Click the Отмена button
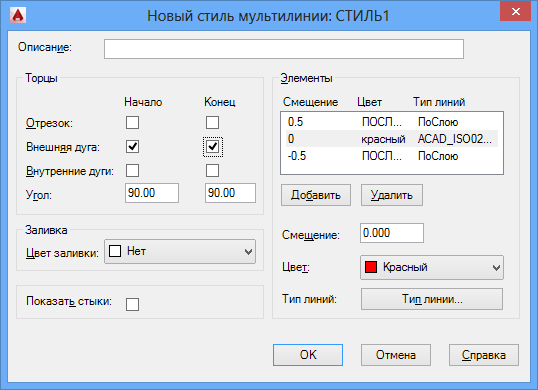This screenshot has width=538, height=390. tap(396, 355)
